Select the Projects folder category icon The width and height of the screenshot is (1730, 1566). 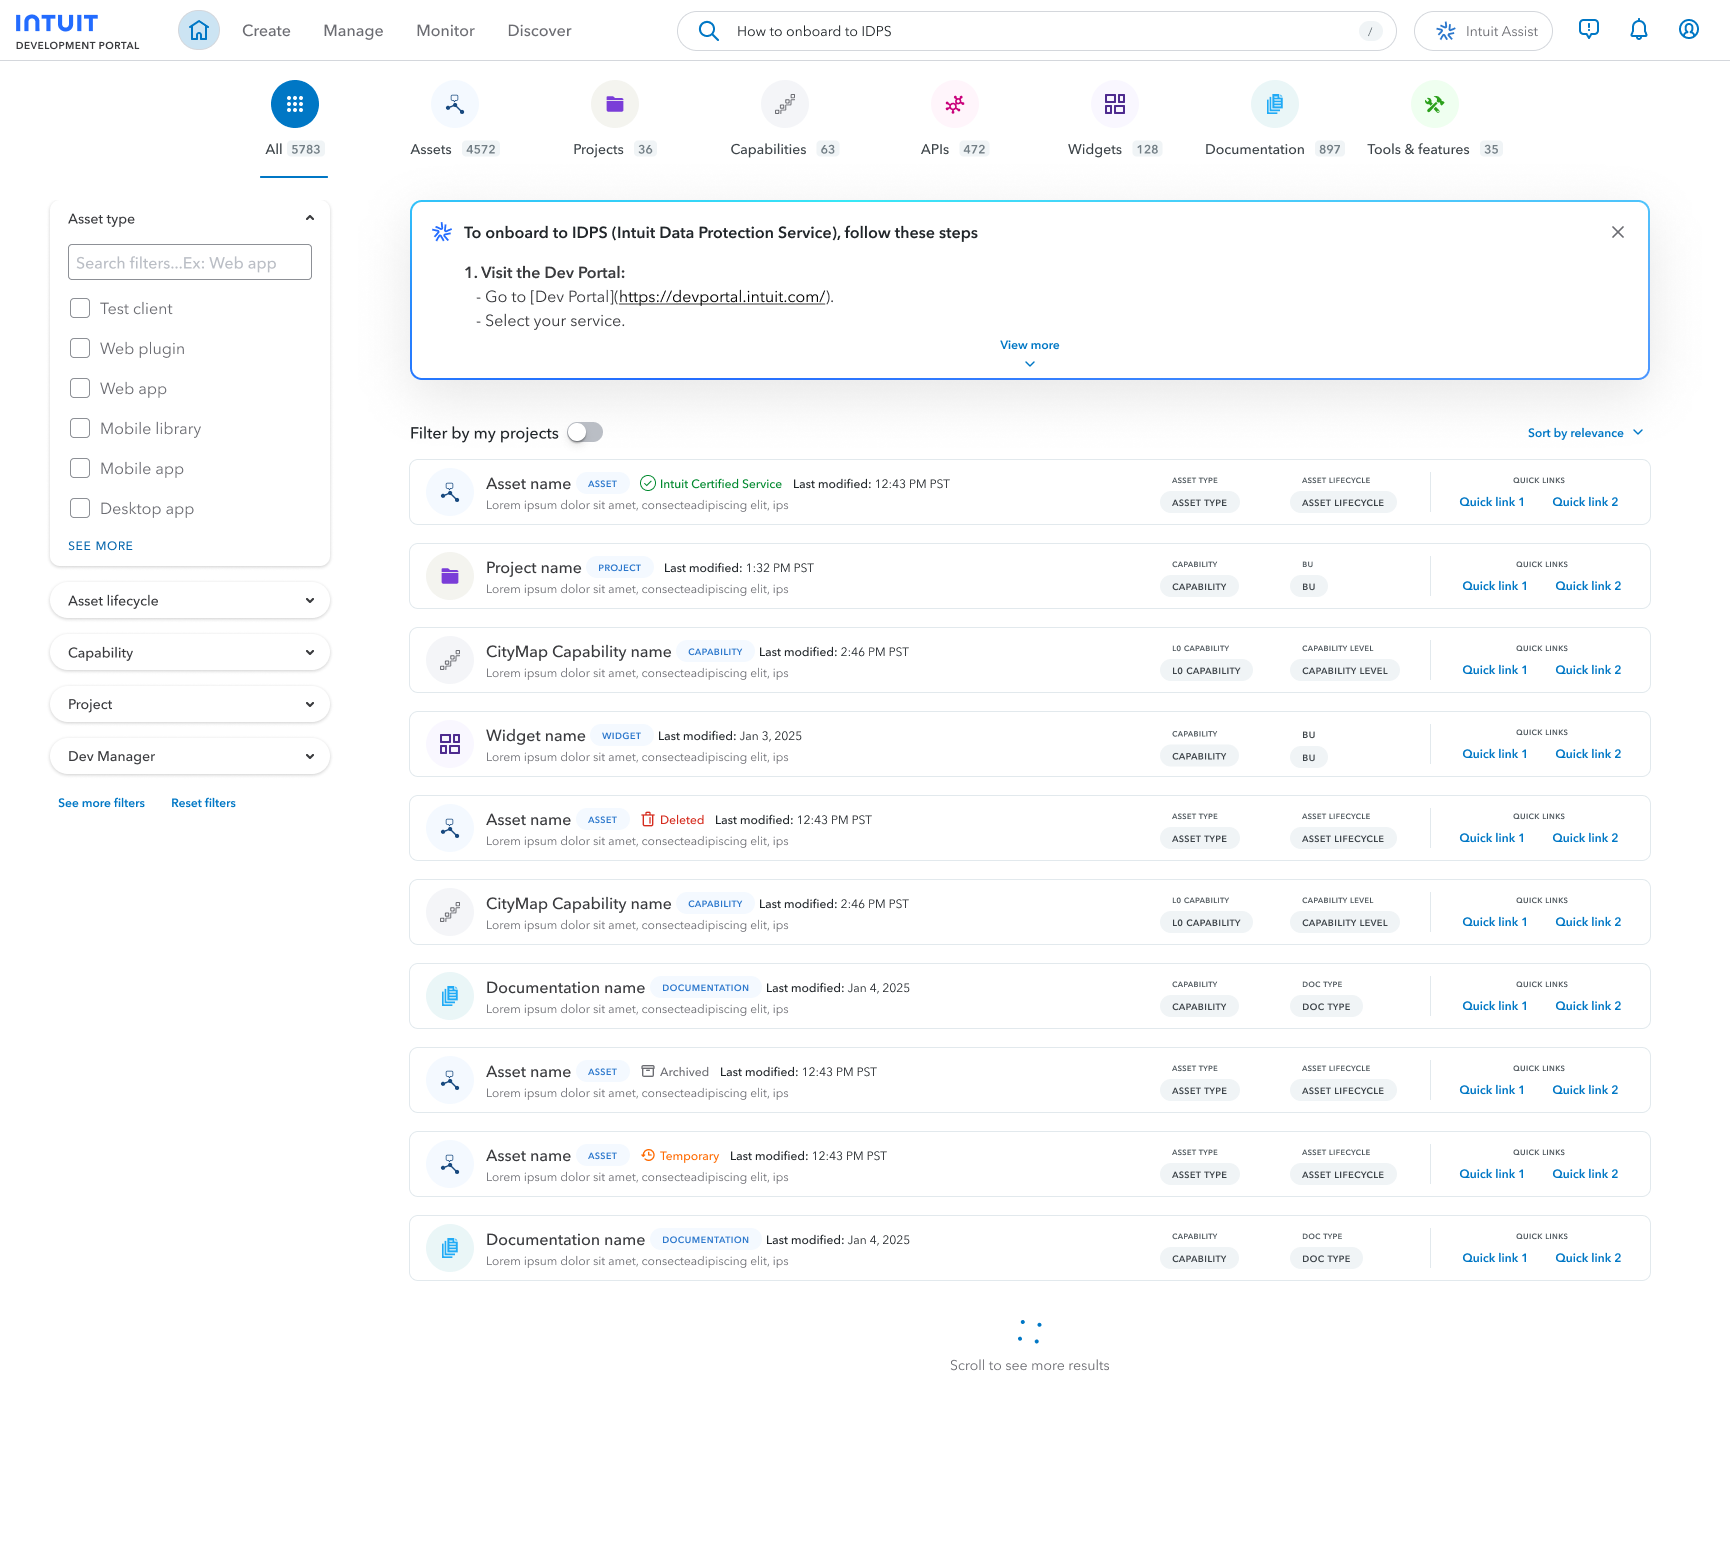(614, 104)
